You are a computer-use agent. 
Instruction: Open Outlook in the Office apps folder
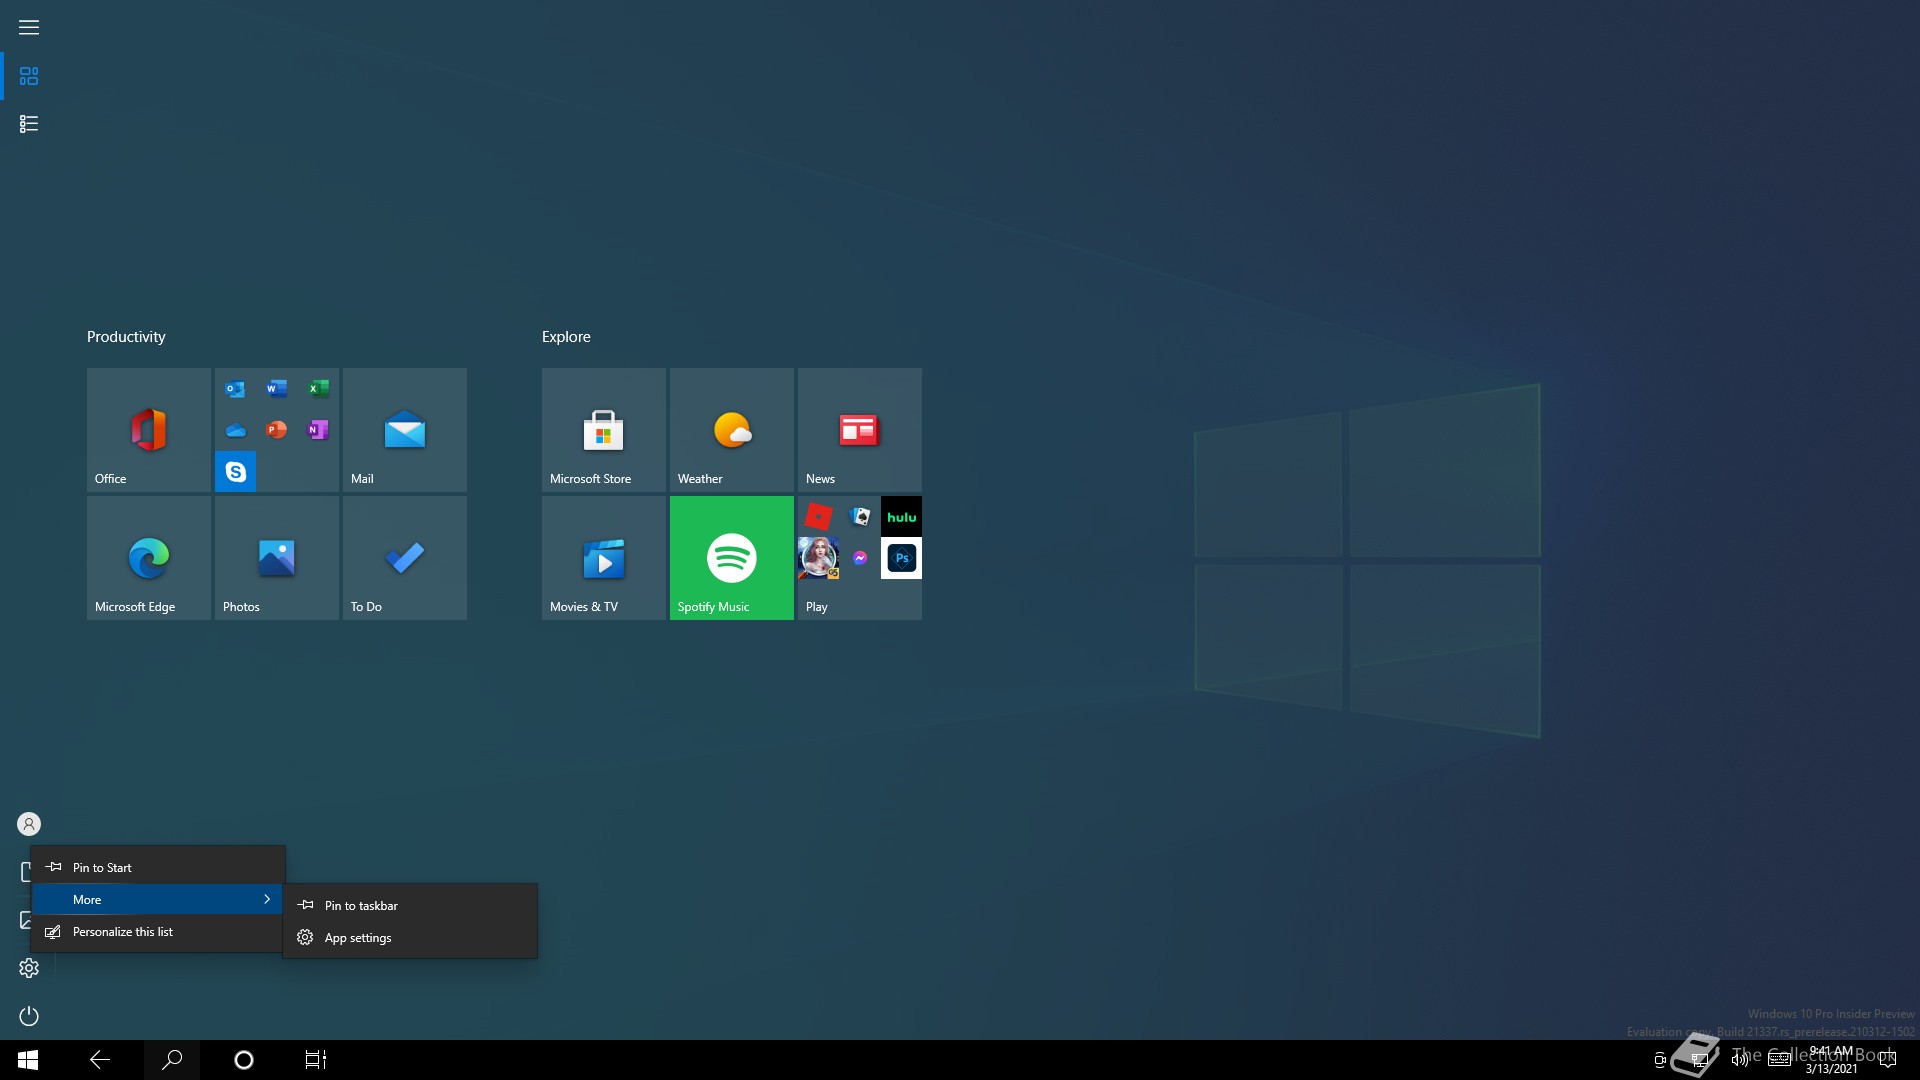pyautogui.click(x=235, y=389)
